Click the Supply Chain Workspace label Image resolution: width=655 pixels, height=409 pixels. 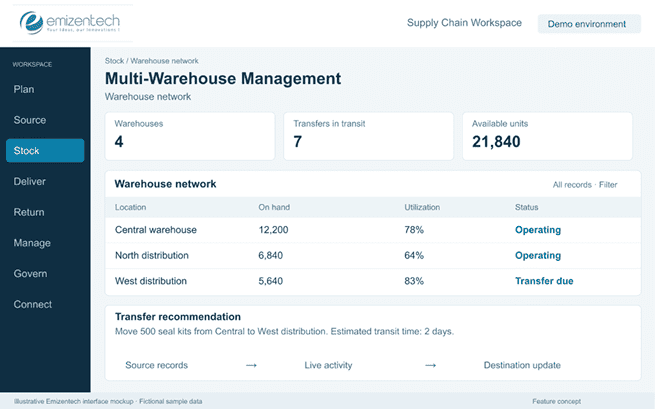(464, 23)
